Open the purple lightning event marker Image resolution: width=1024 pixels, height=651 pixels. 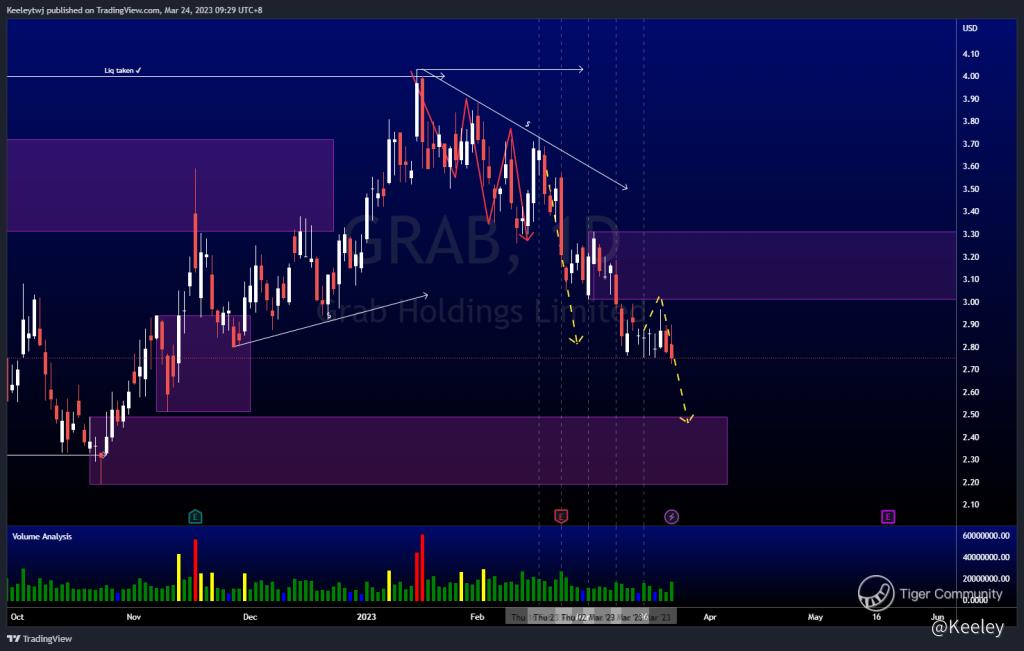[671, 517]
